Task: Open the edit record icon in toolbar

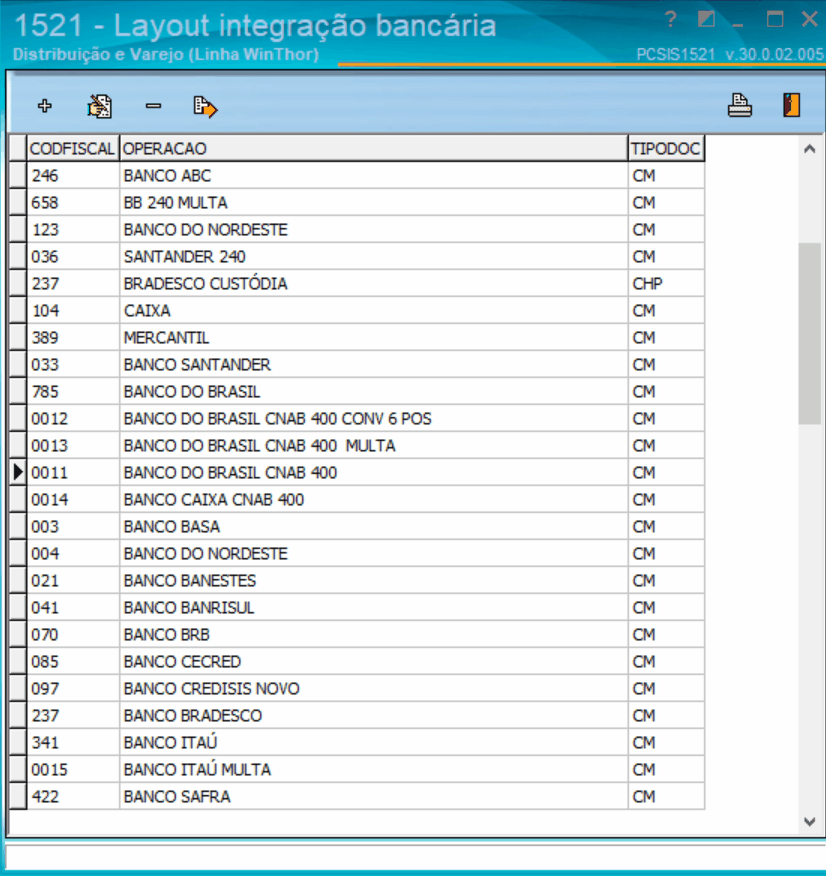Action: (99, 106)
